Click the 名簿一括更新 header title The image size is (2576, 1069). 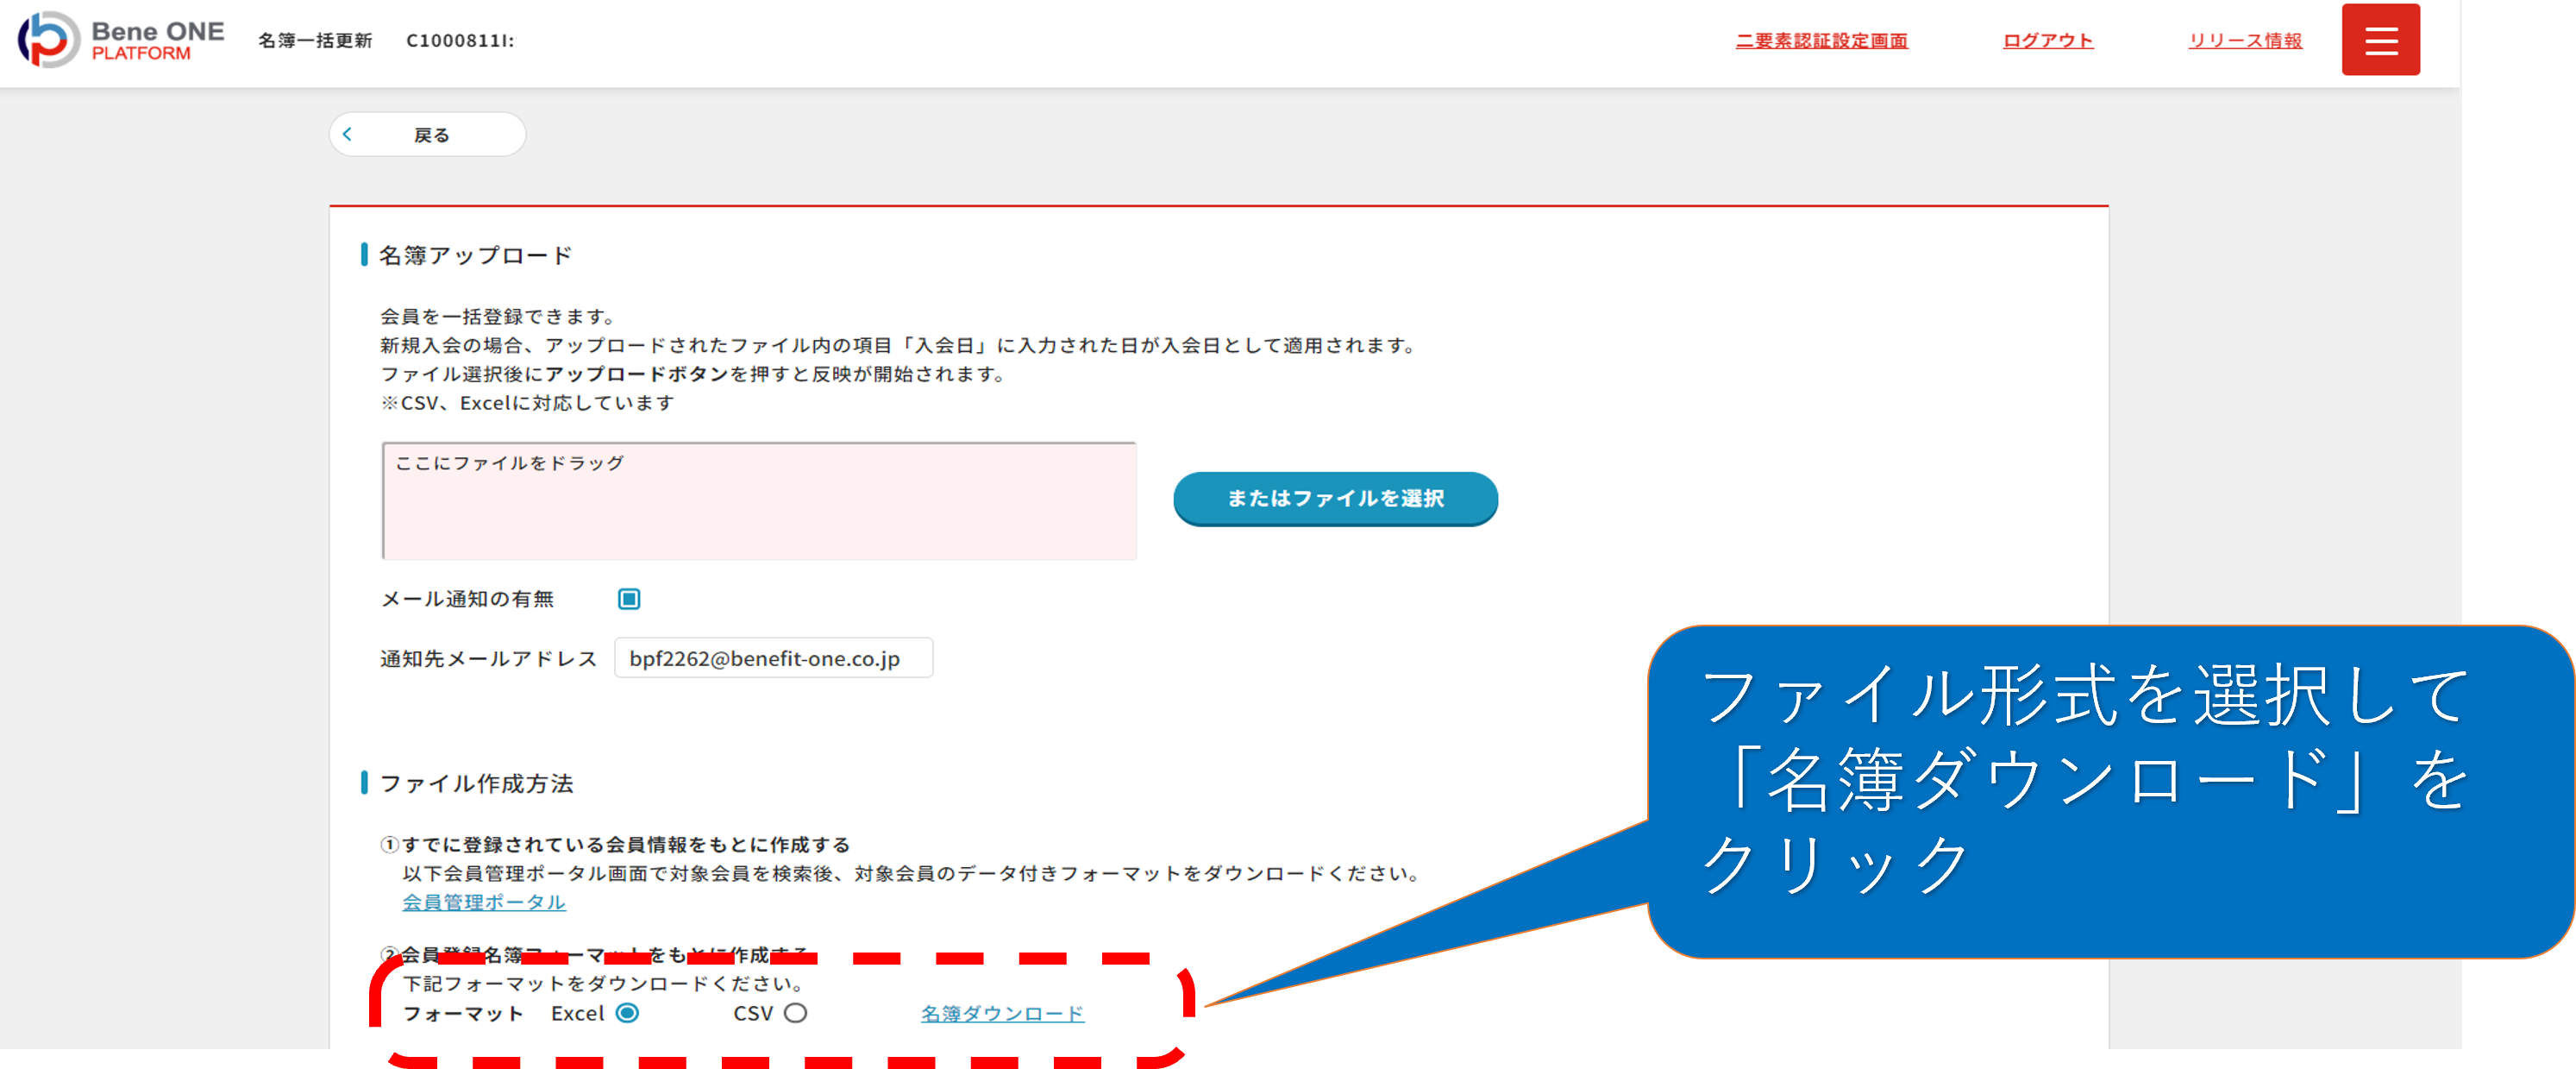click(x=315, y=41)
